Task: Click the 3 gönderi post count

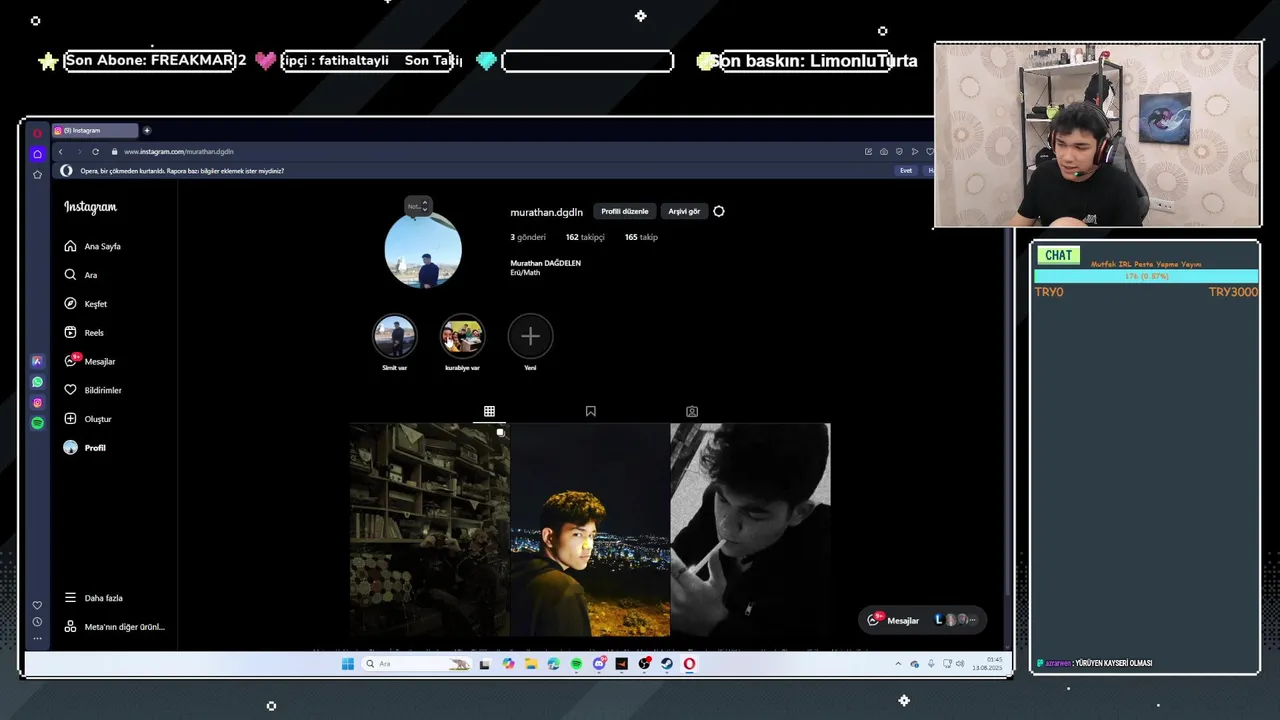Action: click(528, 237)
